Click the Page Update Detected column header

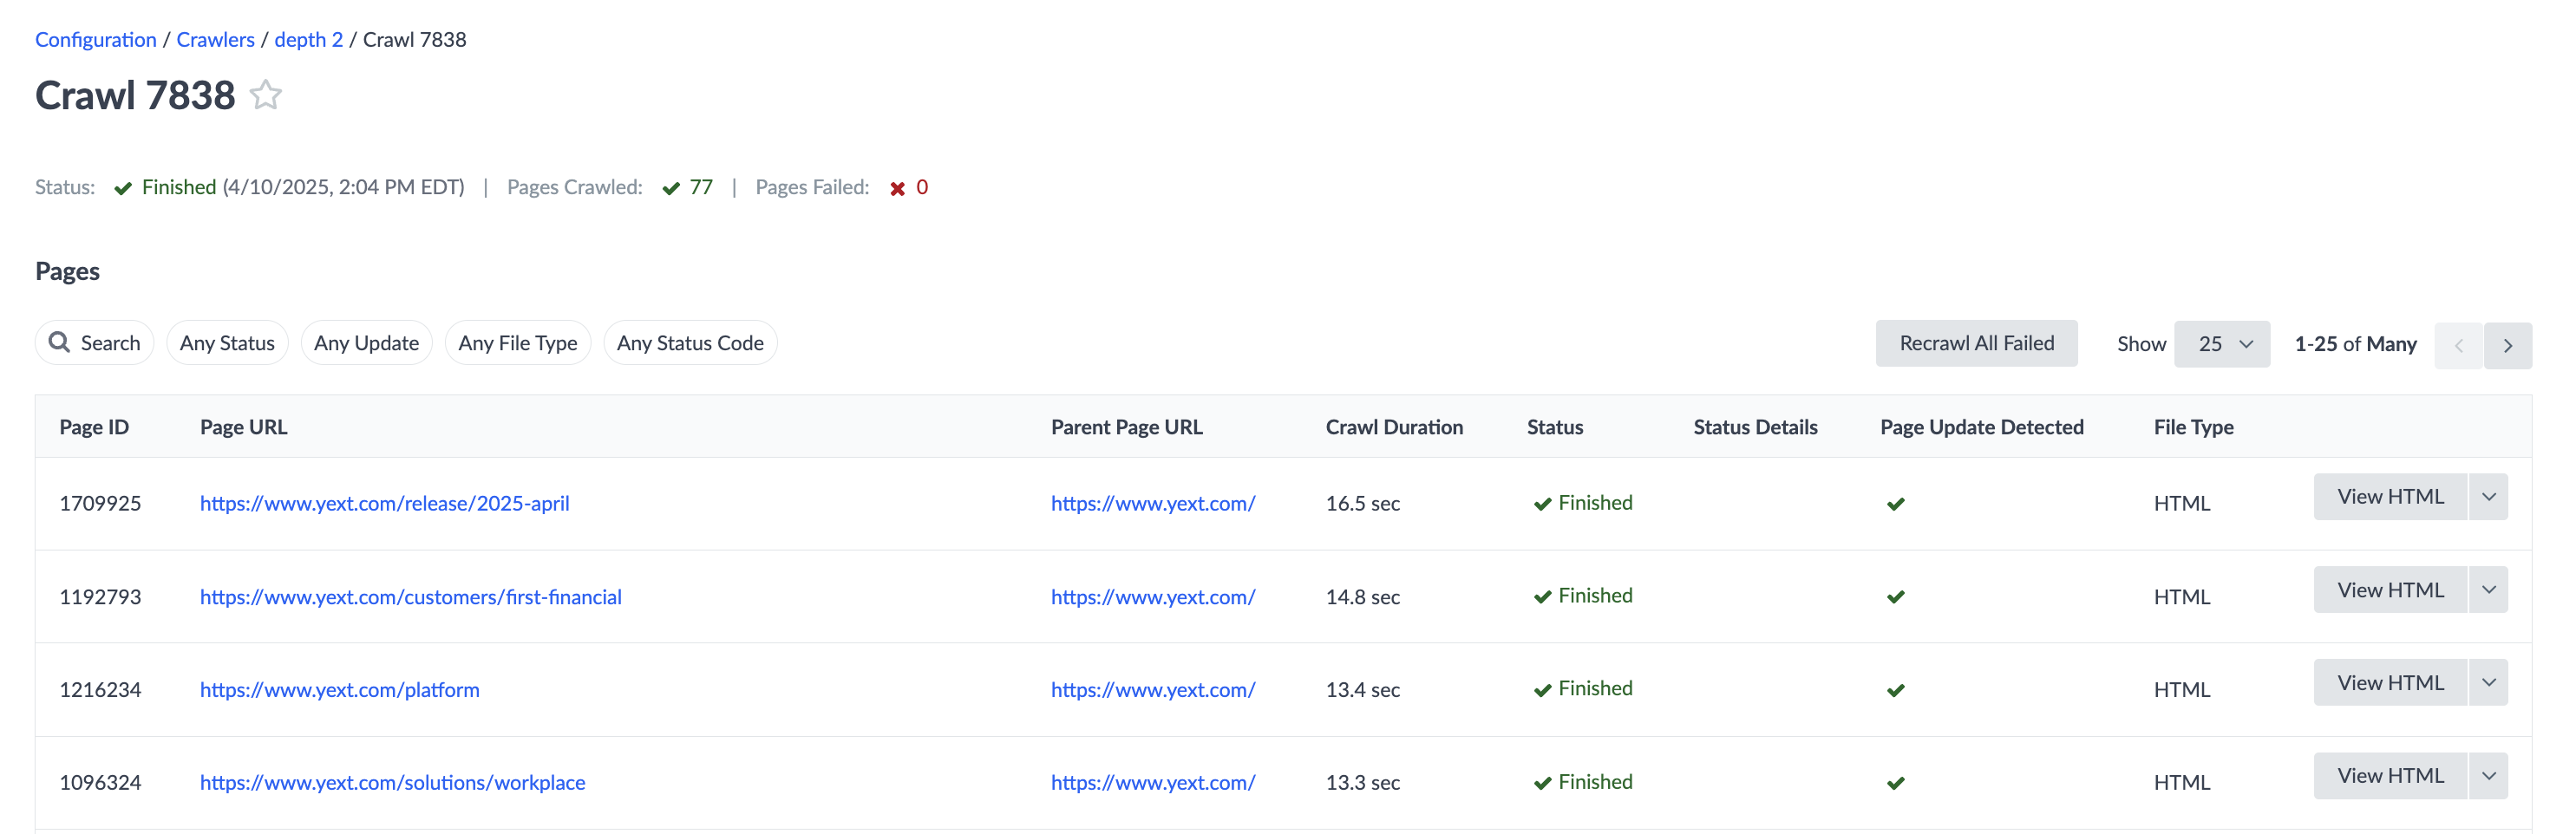(1982, 427)
